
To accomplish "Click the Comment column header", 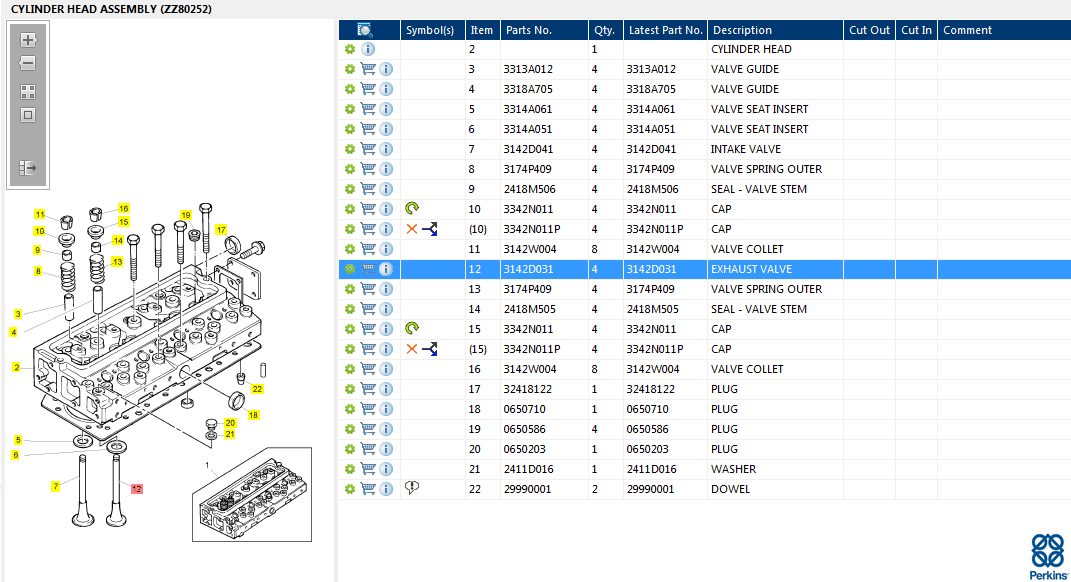I will [1004, 30].
